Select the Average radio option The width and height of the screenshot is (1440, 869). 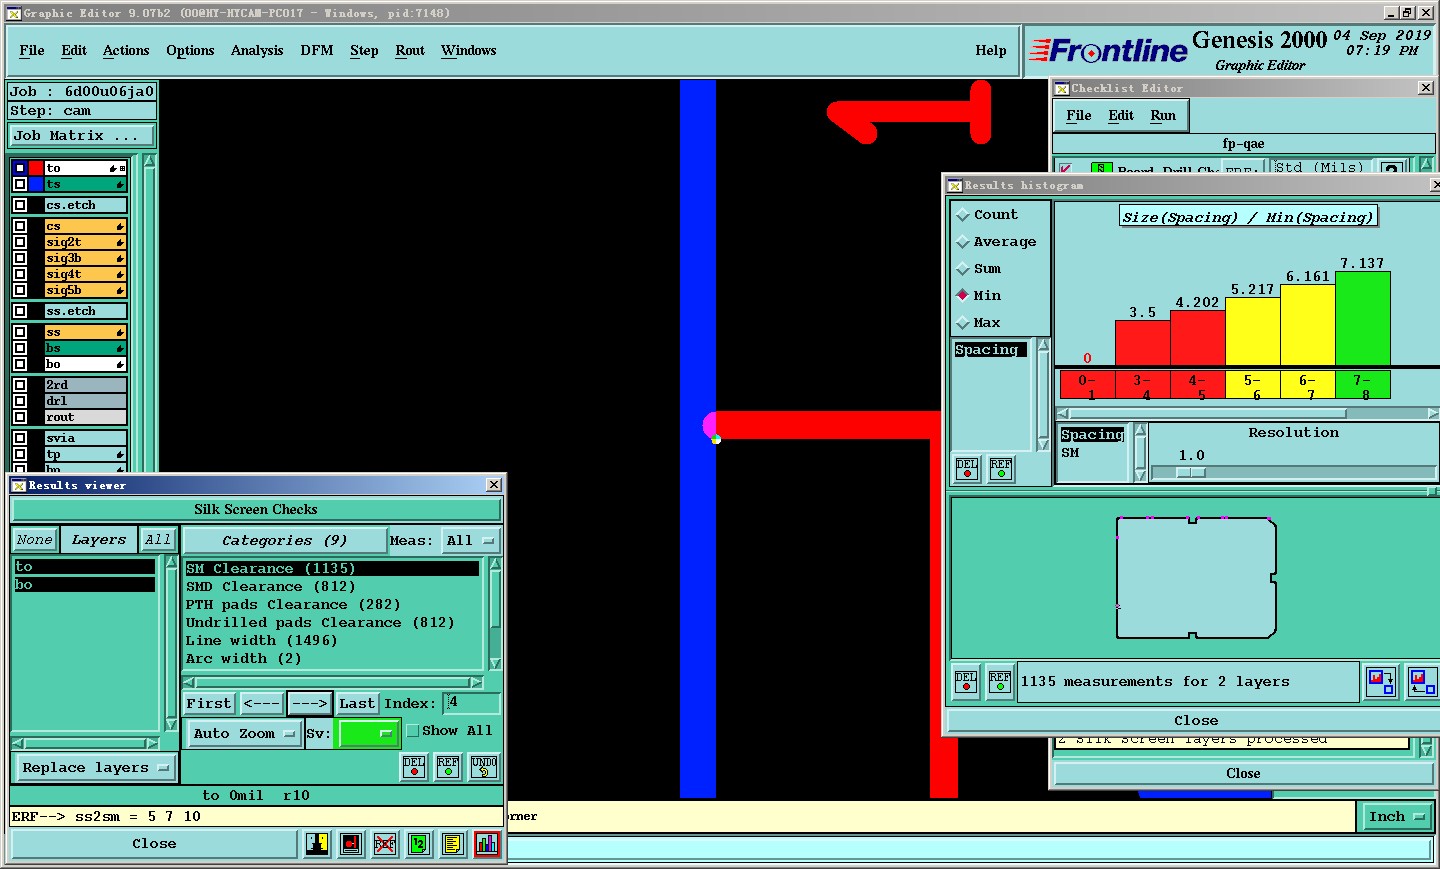click(x=963, y=242)
